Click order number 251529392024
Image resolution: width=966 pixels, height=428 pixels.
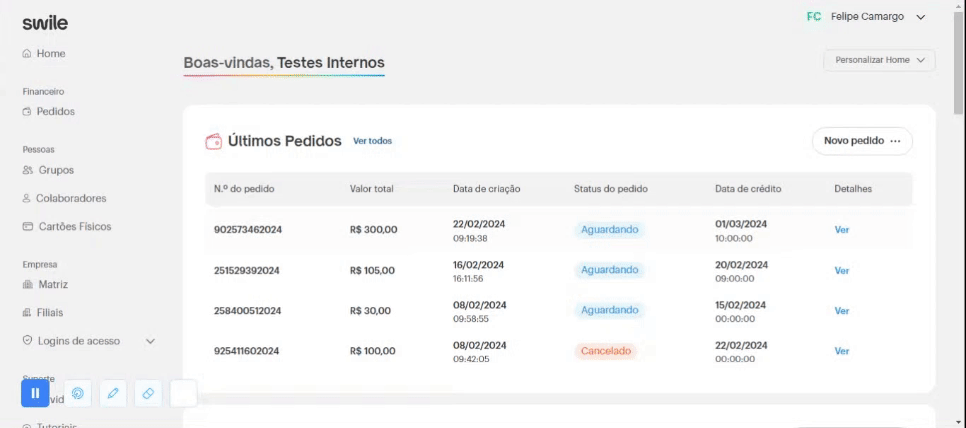(246, 270)
